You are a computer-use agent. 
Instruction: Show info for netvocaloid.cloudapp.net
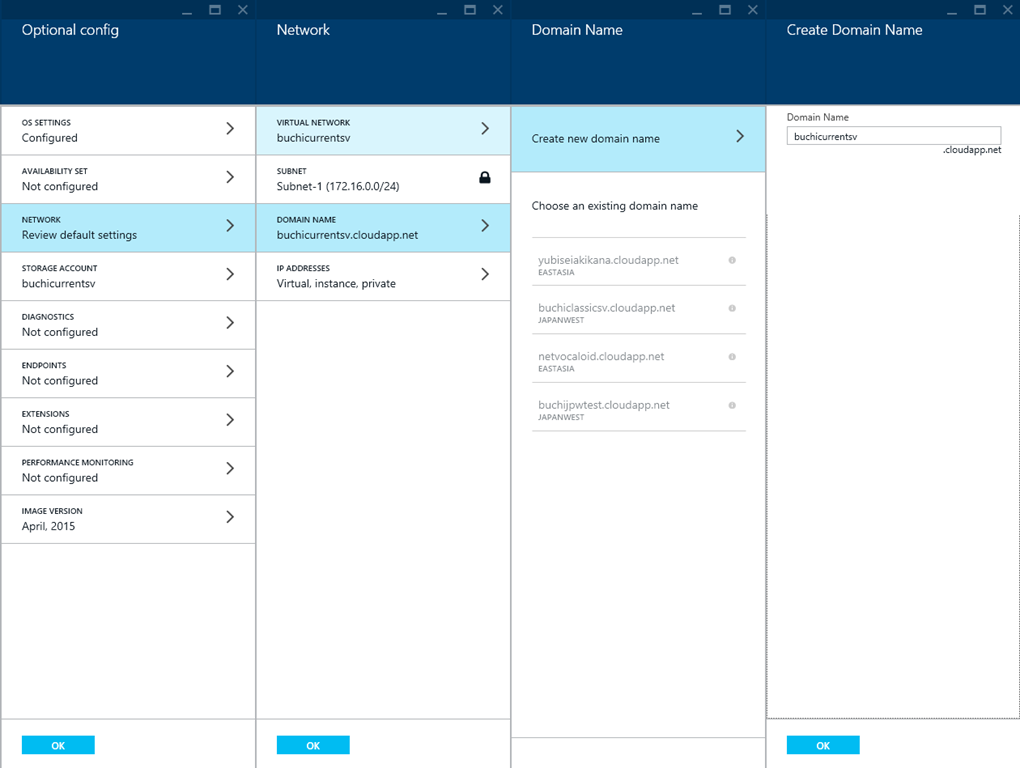(732, 357)
